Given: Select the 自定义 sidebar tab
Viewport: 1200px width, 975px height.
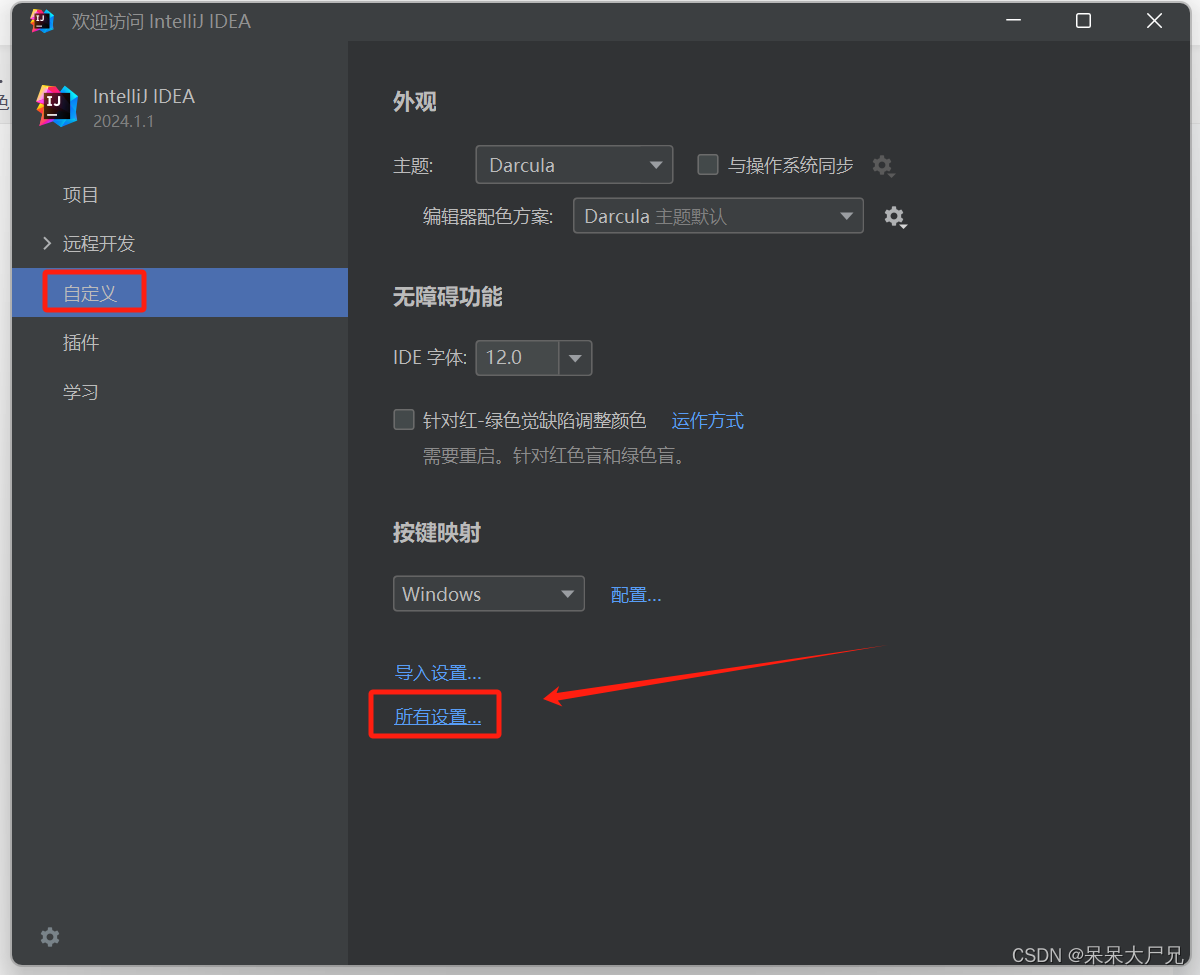Looking at the screenshot, I should click(x=180, y=293).
